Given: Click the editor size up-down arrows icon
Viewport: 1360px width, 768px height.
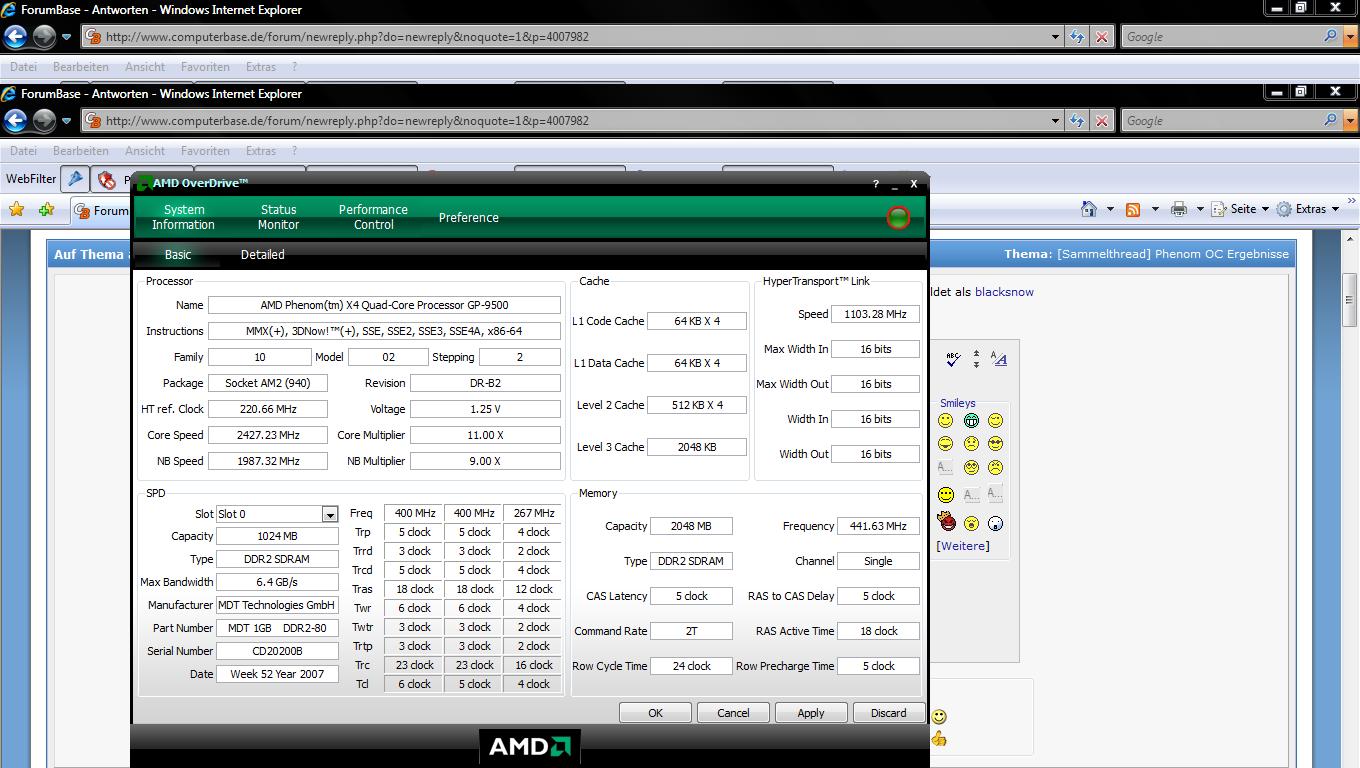Looking at the screenshot, I should click(976, 359).
